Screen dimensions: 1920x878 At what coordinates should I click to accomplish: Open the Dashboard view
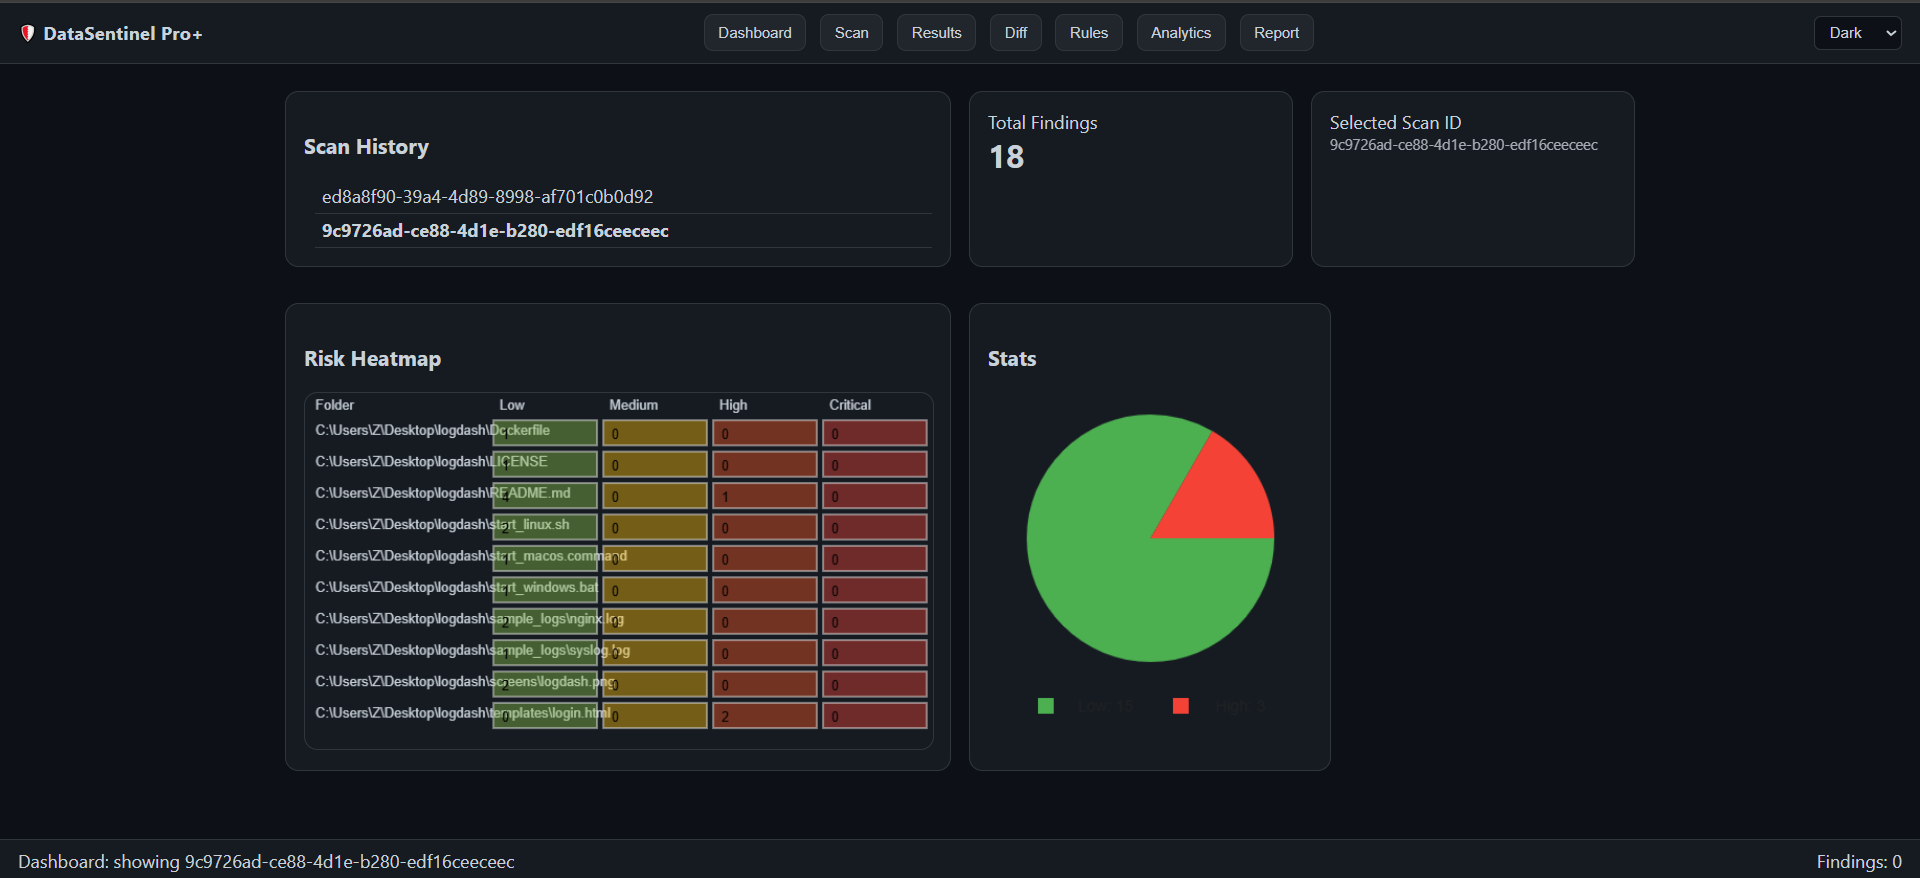(x=755, y=33)
